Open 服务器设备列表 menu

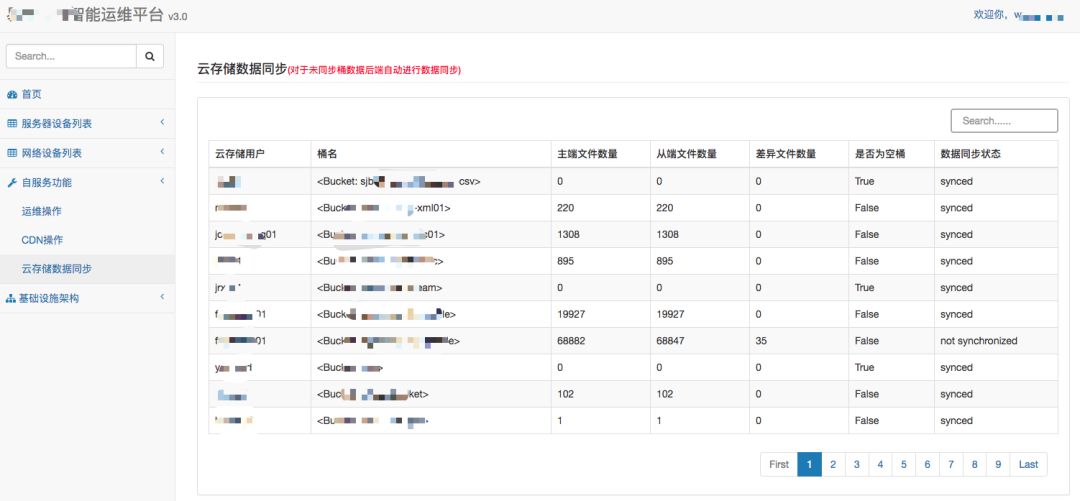click(x=87, y=124)
